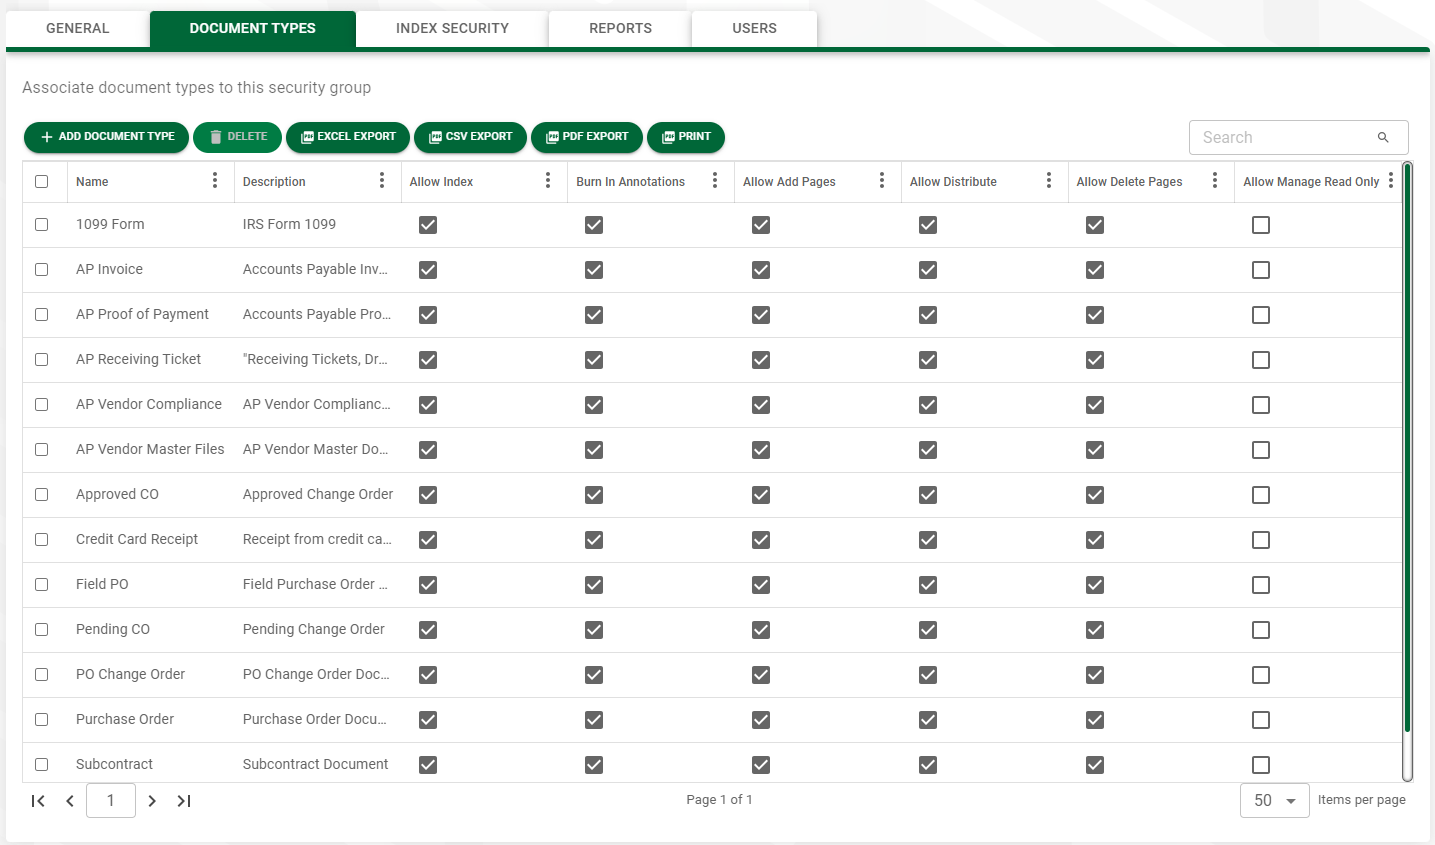Click the Allow Distribute column header
1435x845 pixels.
tap(953, 182)
